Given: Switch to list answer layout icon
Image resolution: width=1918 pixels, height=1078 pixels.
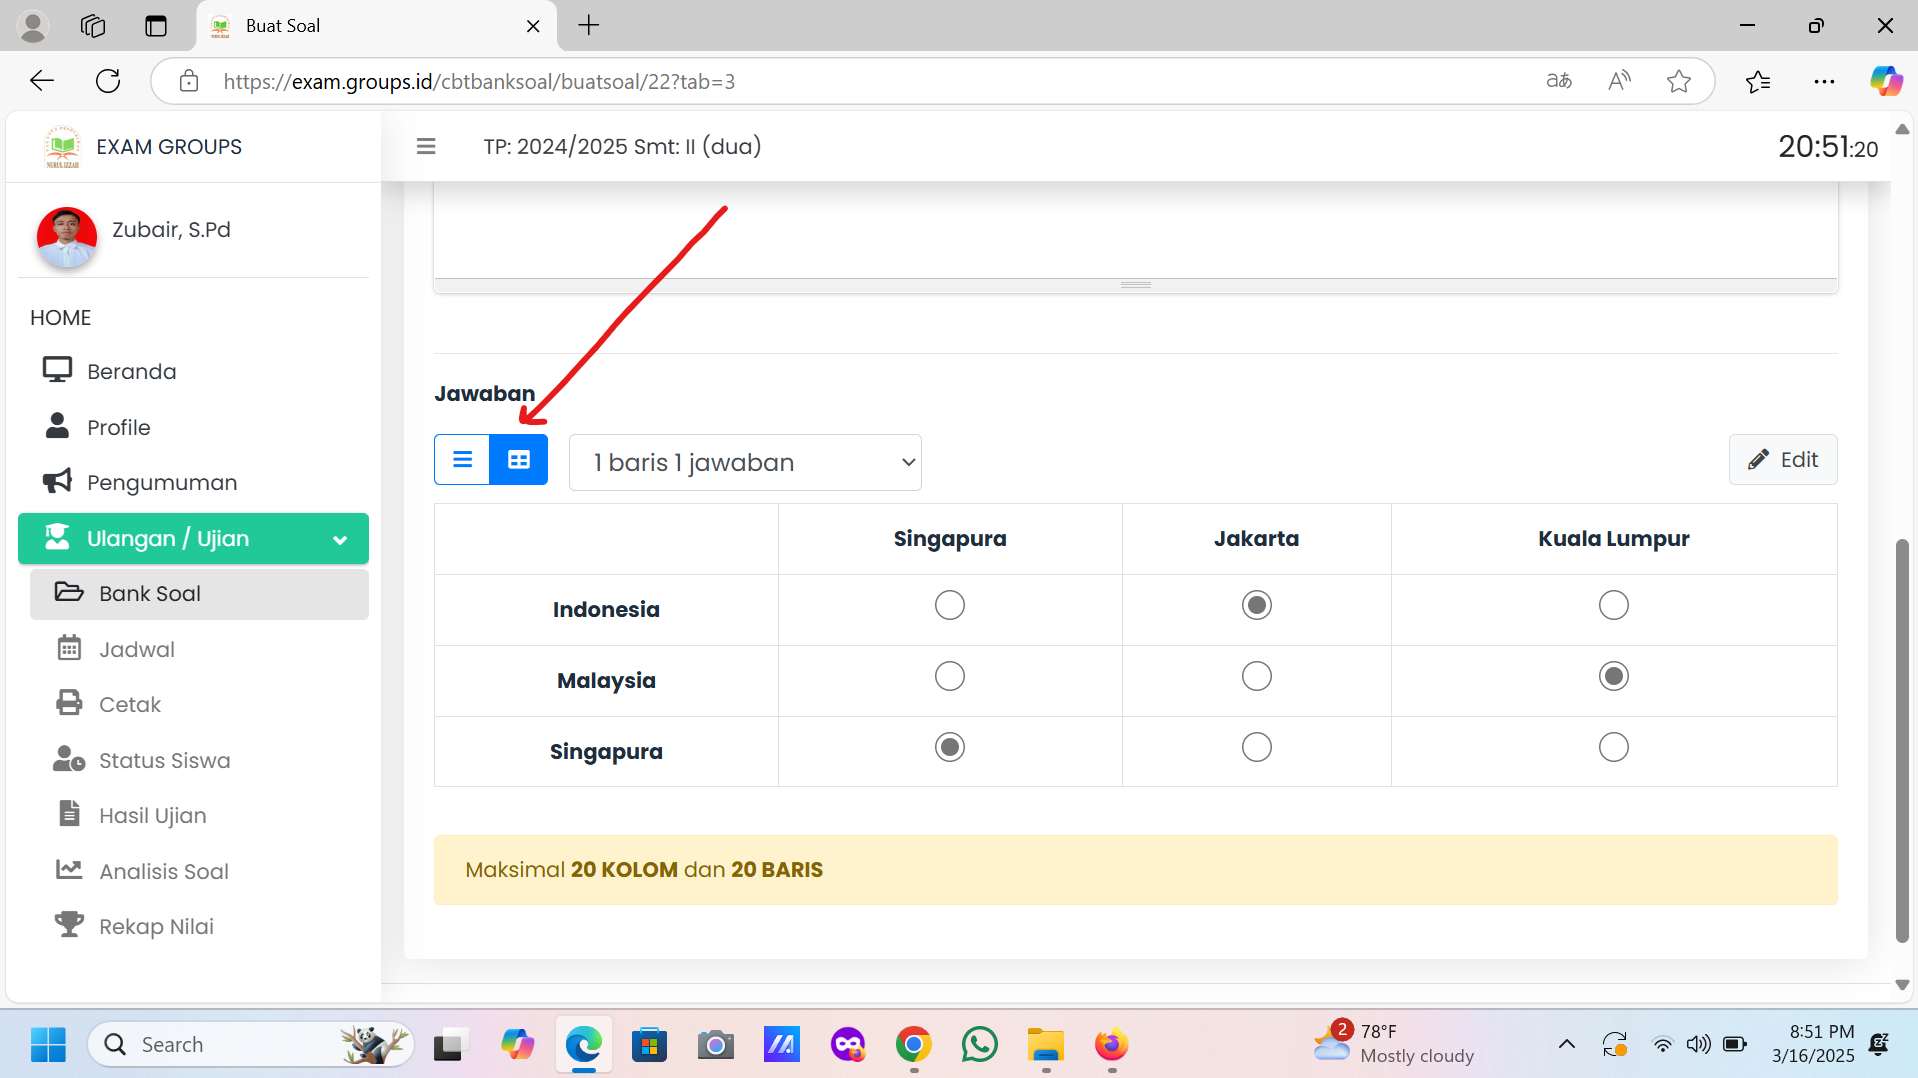Looking at the screenshot, I should 462,460.
